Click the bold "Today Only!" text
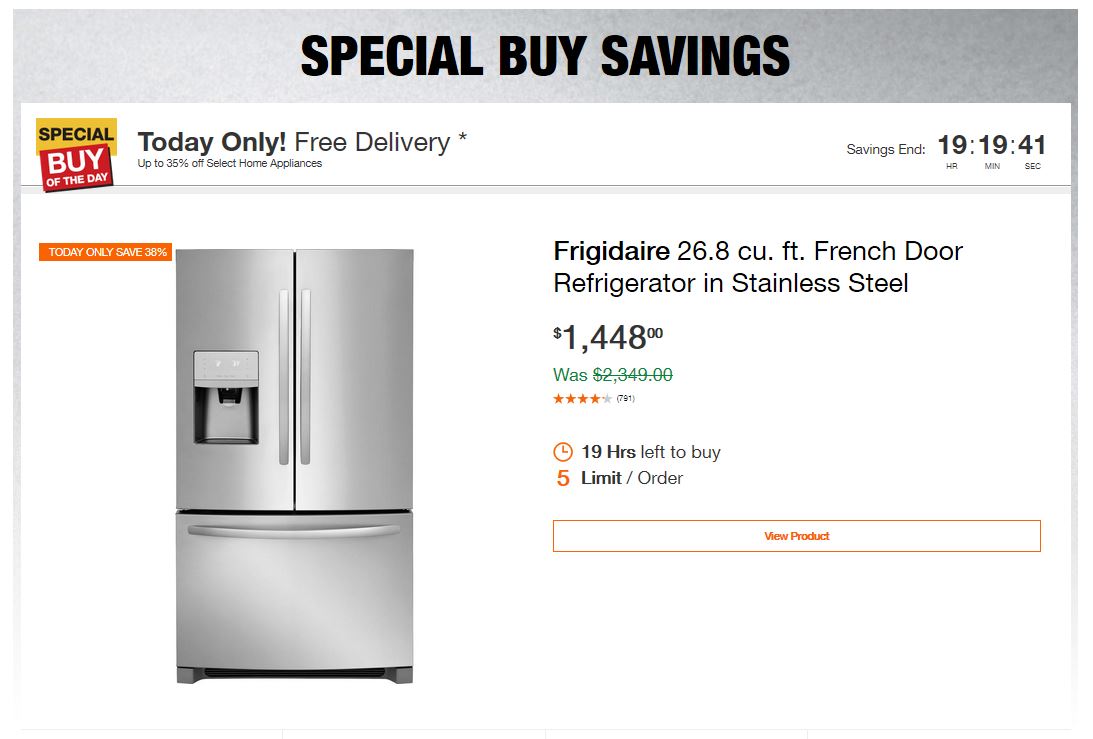The height and width of the screenshot is (739, 1093). [212, 142]
